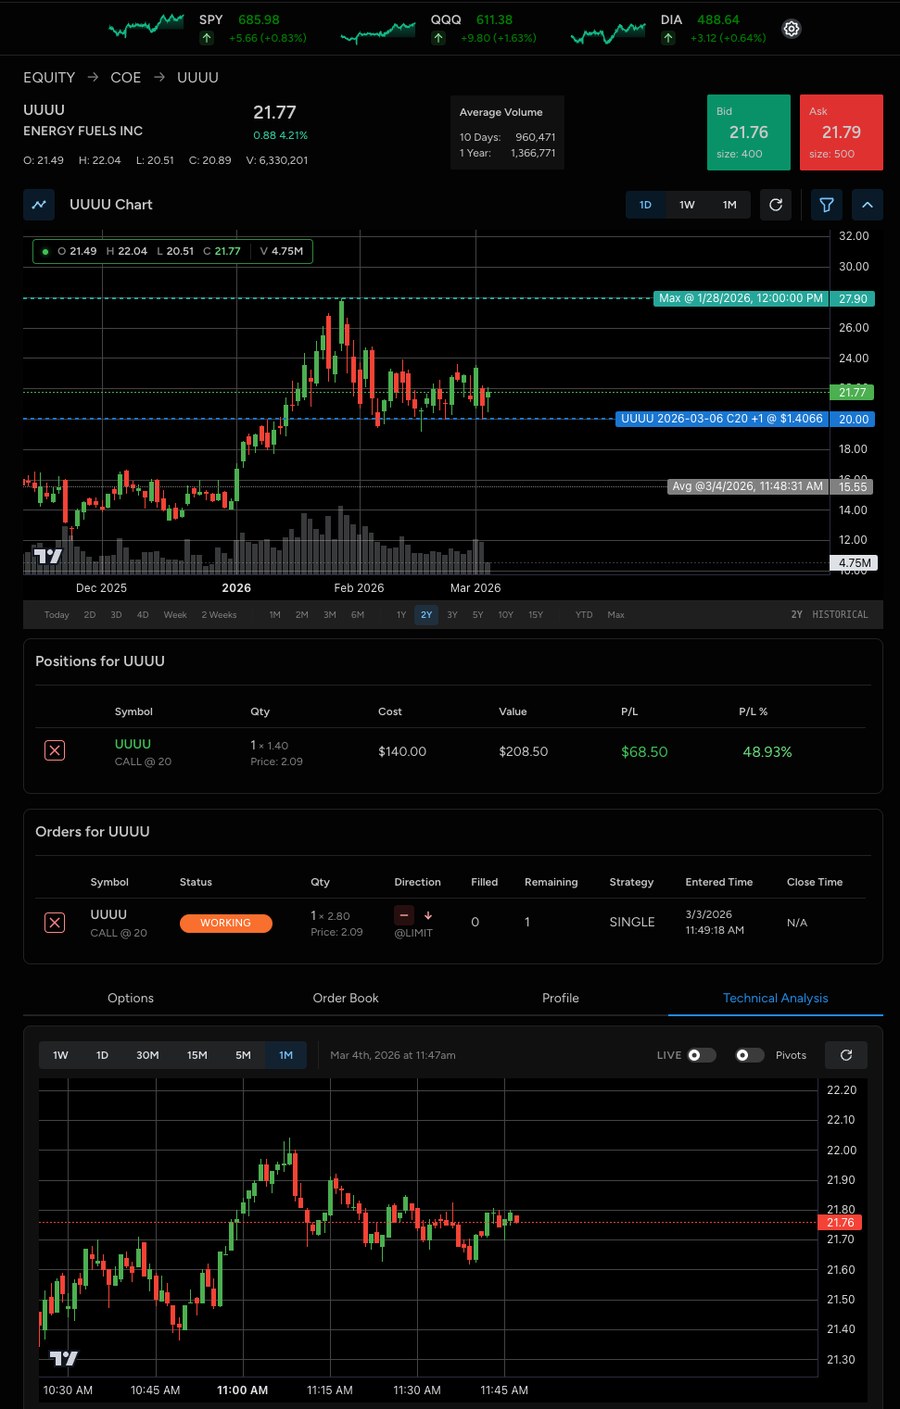Click the TradingView logo on the intraday chart

64,1357
